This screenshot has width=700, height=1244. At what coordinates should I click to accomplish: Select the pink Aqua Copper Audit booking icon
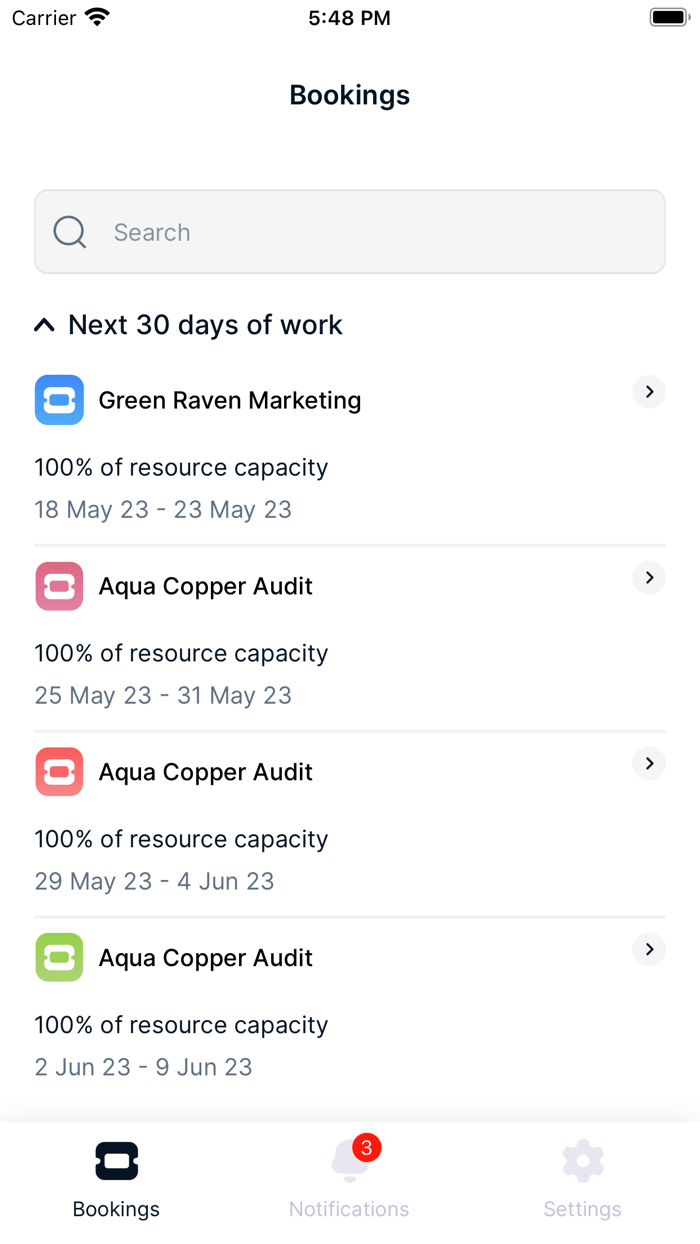pyautogui.click(x=59, y=586)
